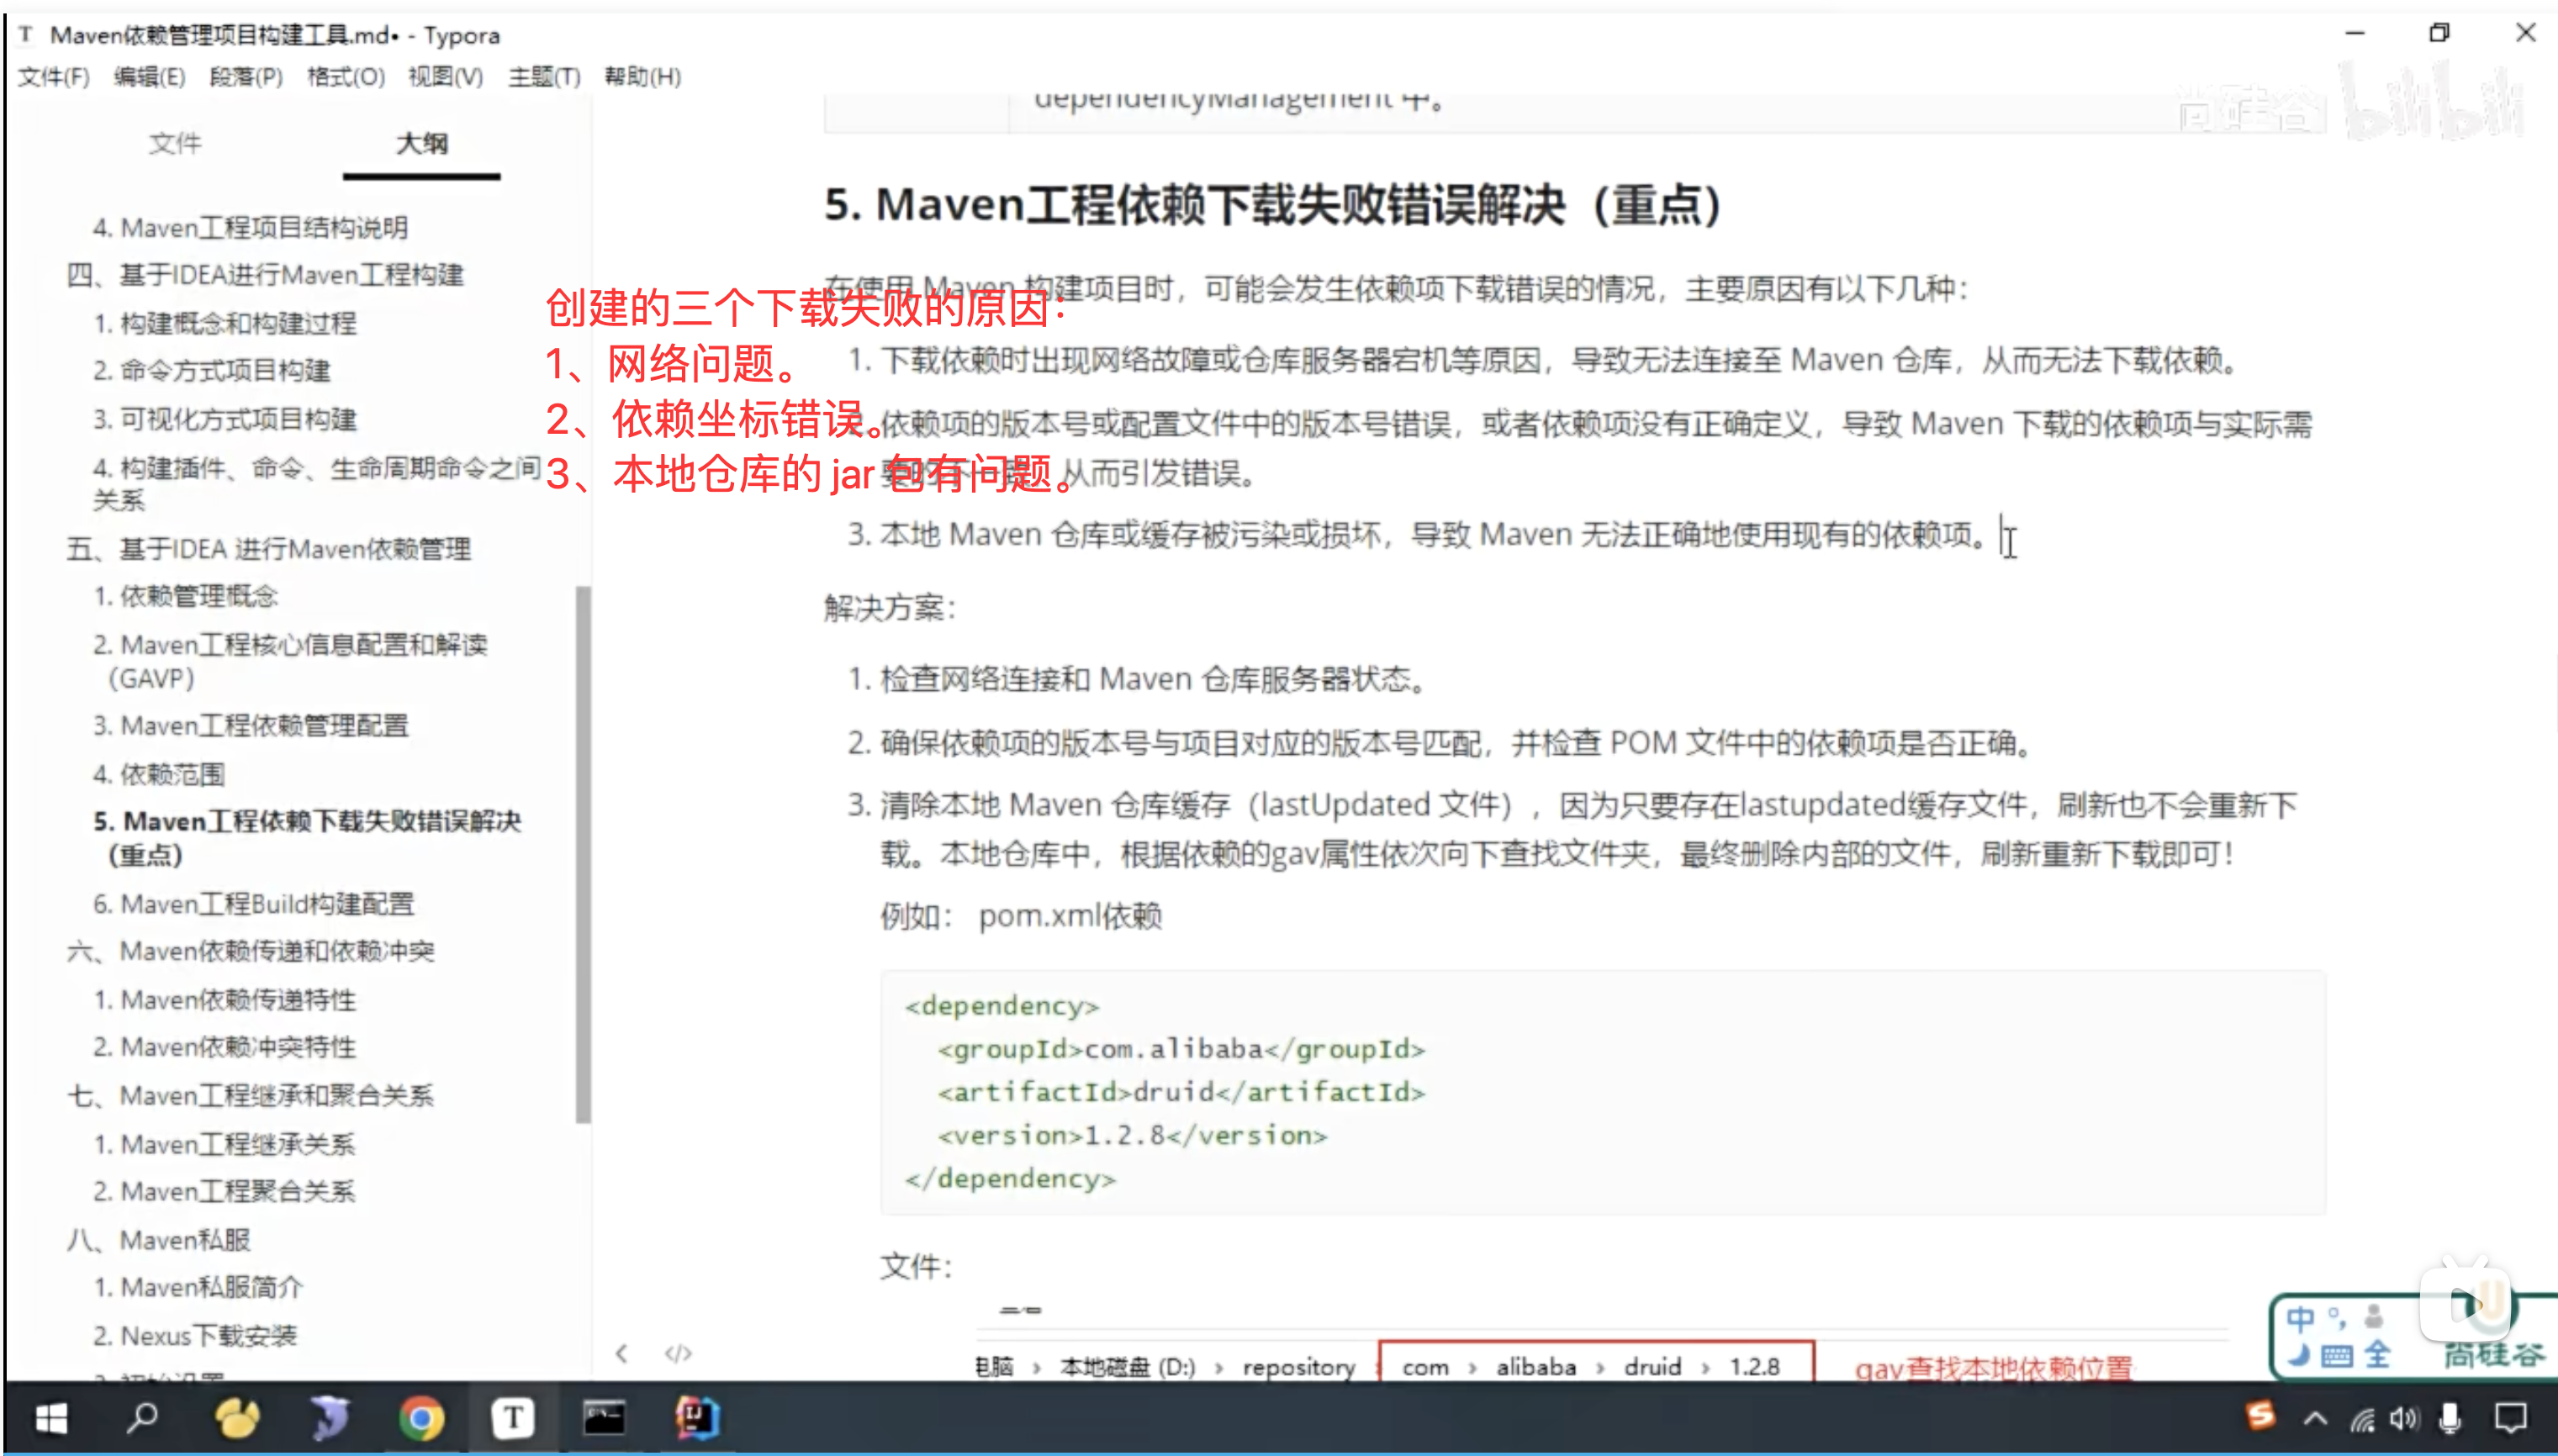Viewport: 2558px width, 1456px height.
Task: Expand the hidden tray icons chevron
Action: point(2315,1418)
